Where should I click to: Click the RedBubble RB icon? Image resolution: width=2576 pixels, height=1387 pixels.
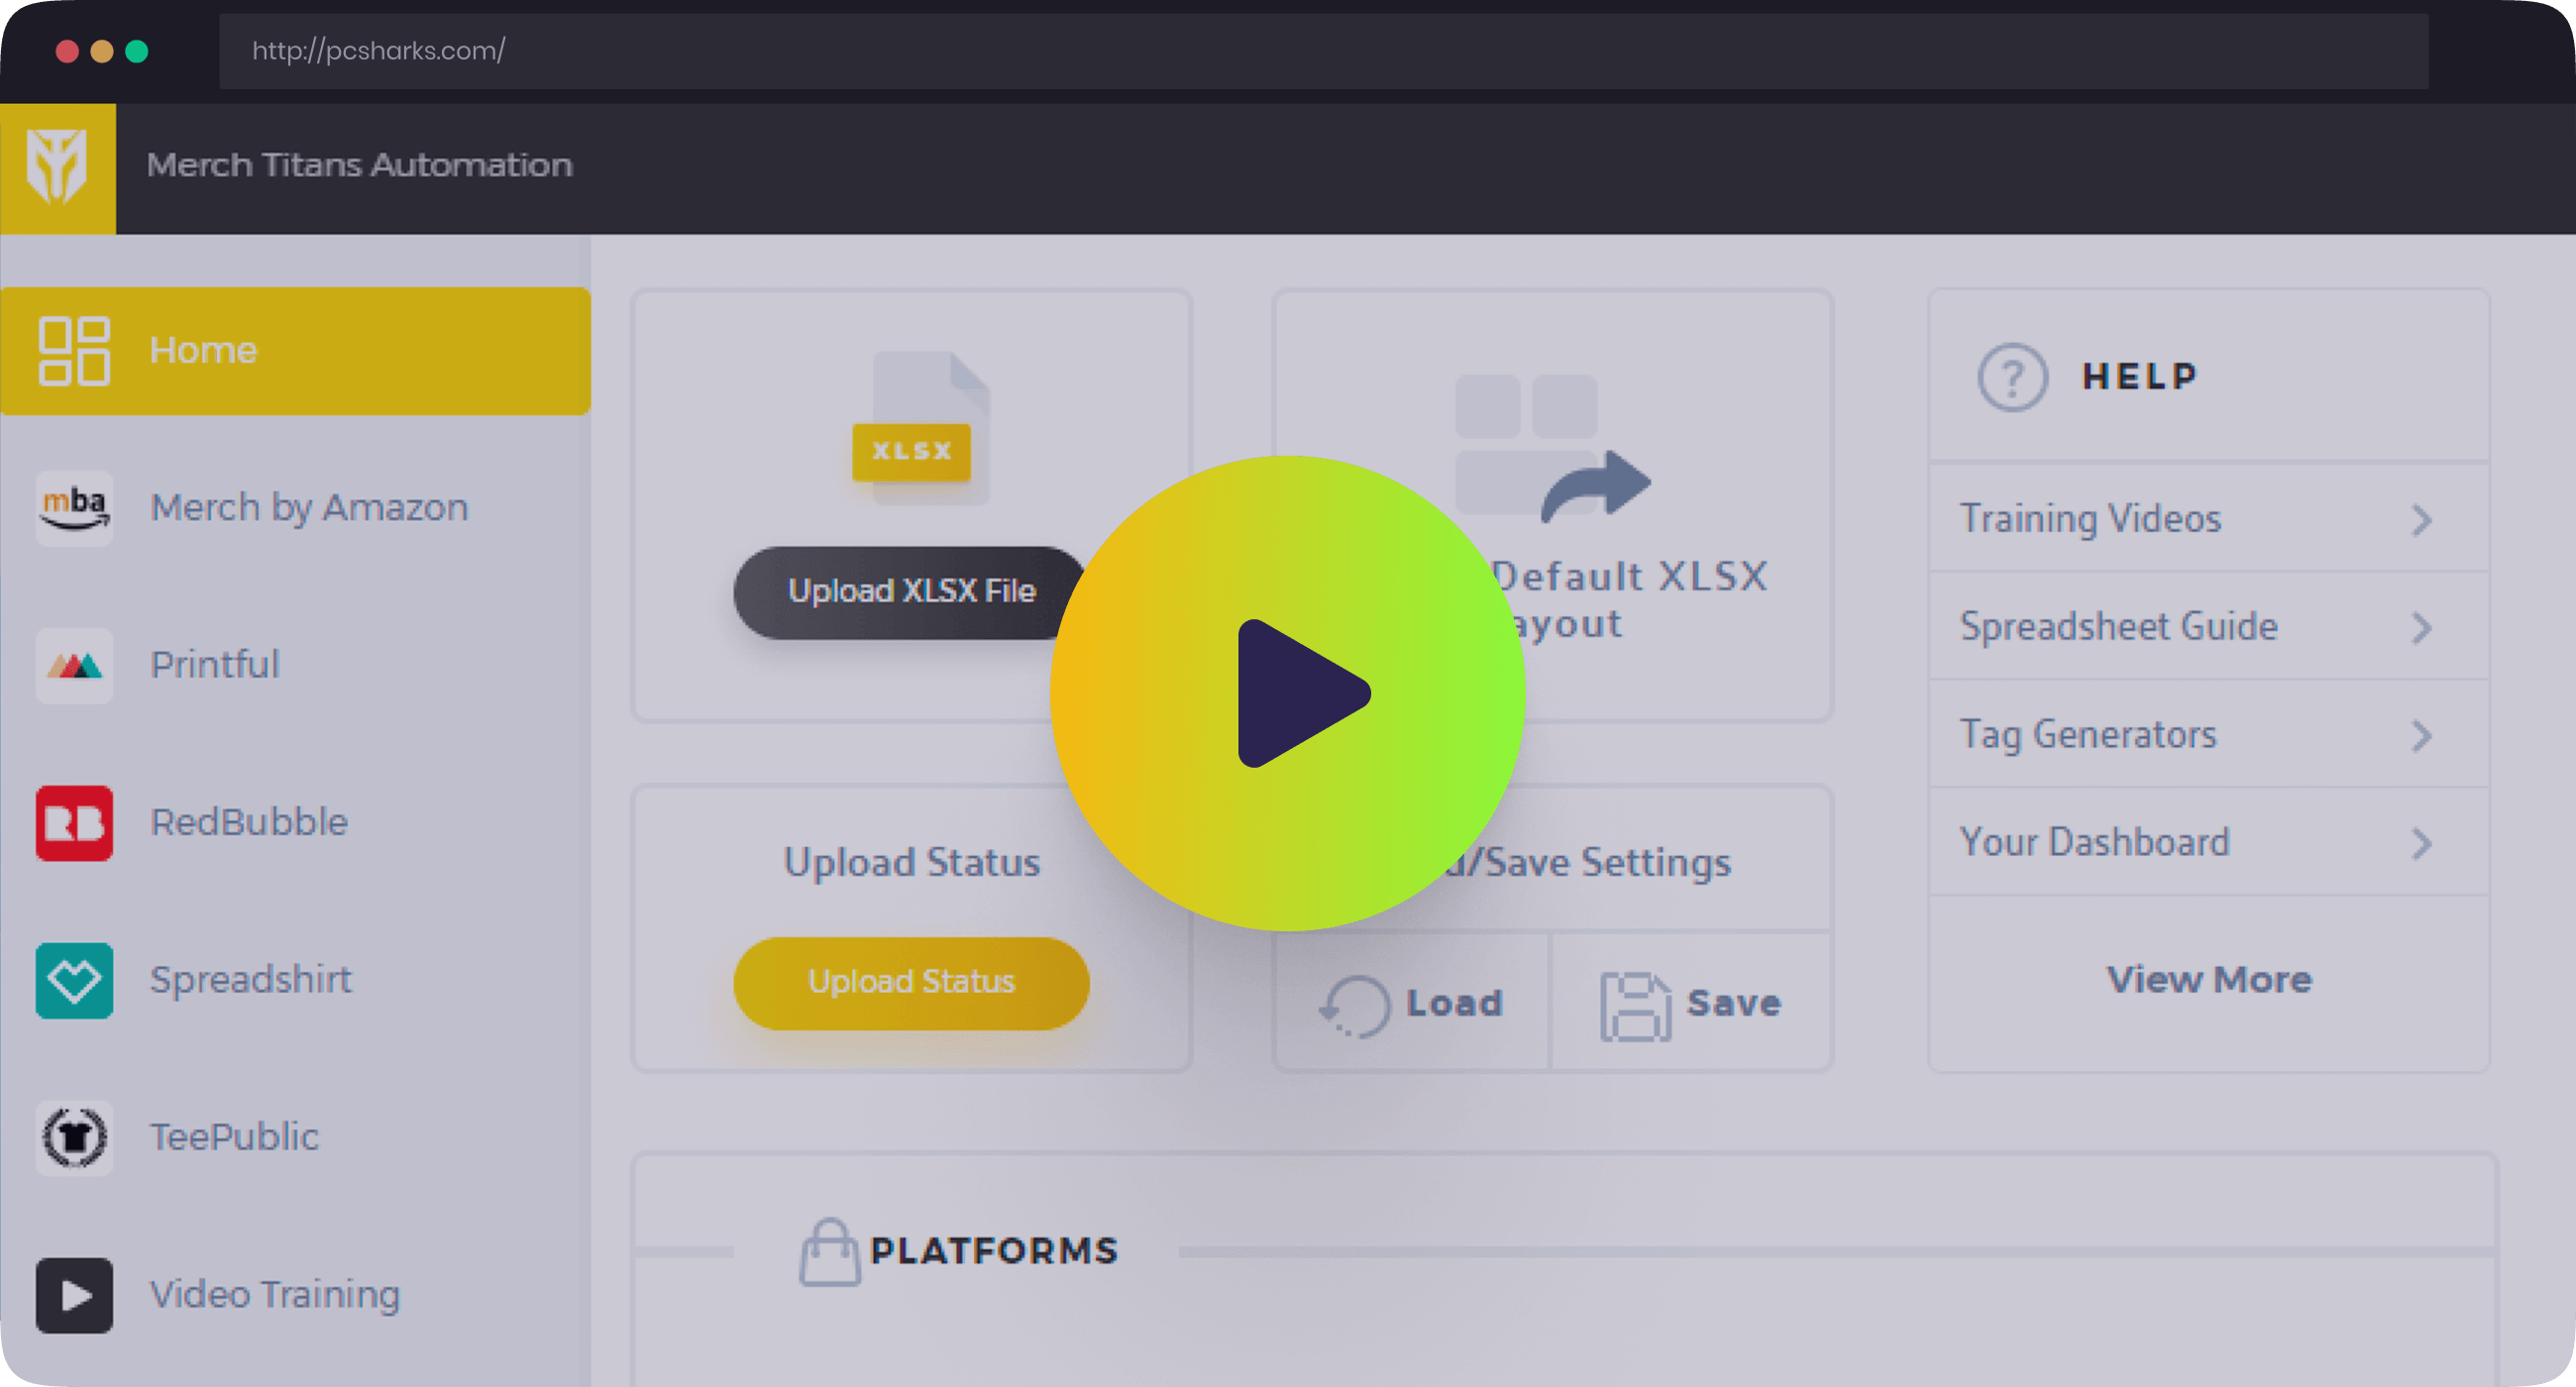pyautogui.click(x=74, y=822)
